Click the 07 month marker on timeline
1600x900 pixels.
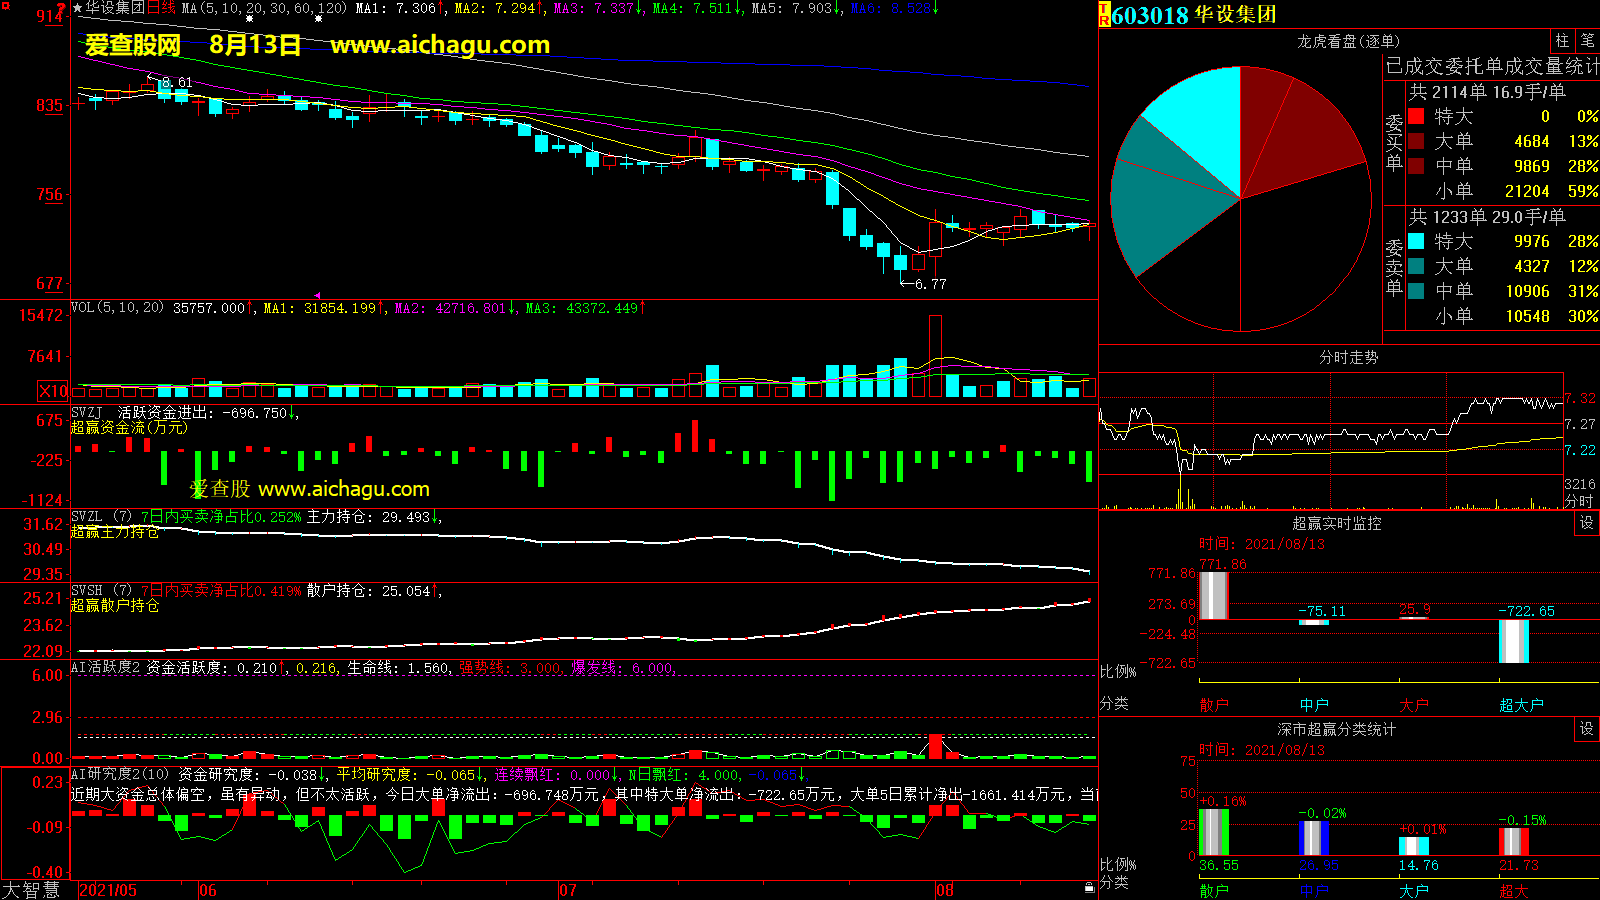click(567, 890)
